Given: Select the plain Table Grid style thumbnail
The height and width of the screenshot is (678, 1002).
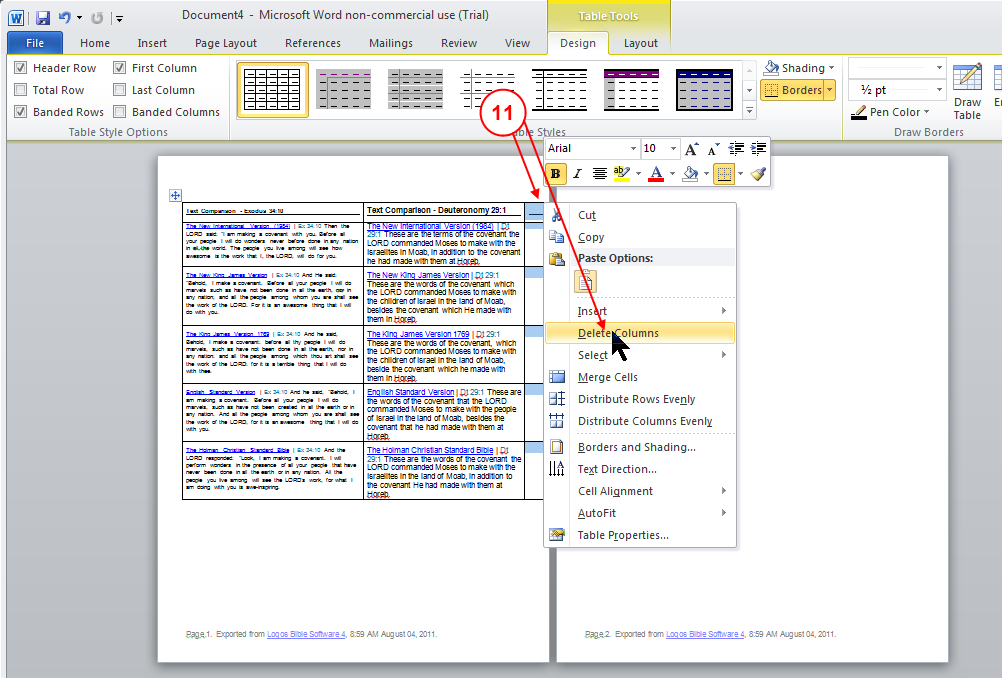Looking at the screenshot, I should (273, 90).
